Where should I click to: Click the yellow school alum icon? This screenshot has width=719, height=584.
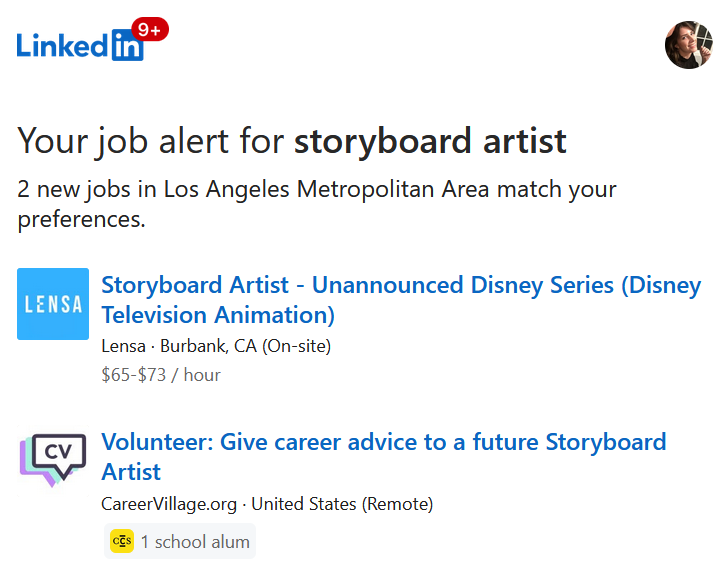coord(121,541)
